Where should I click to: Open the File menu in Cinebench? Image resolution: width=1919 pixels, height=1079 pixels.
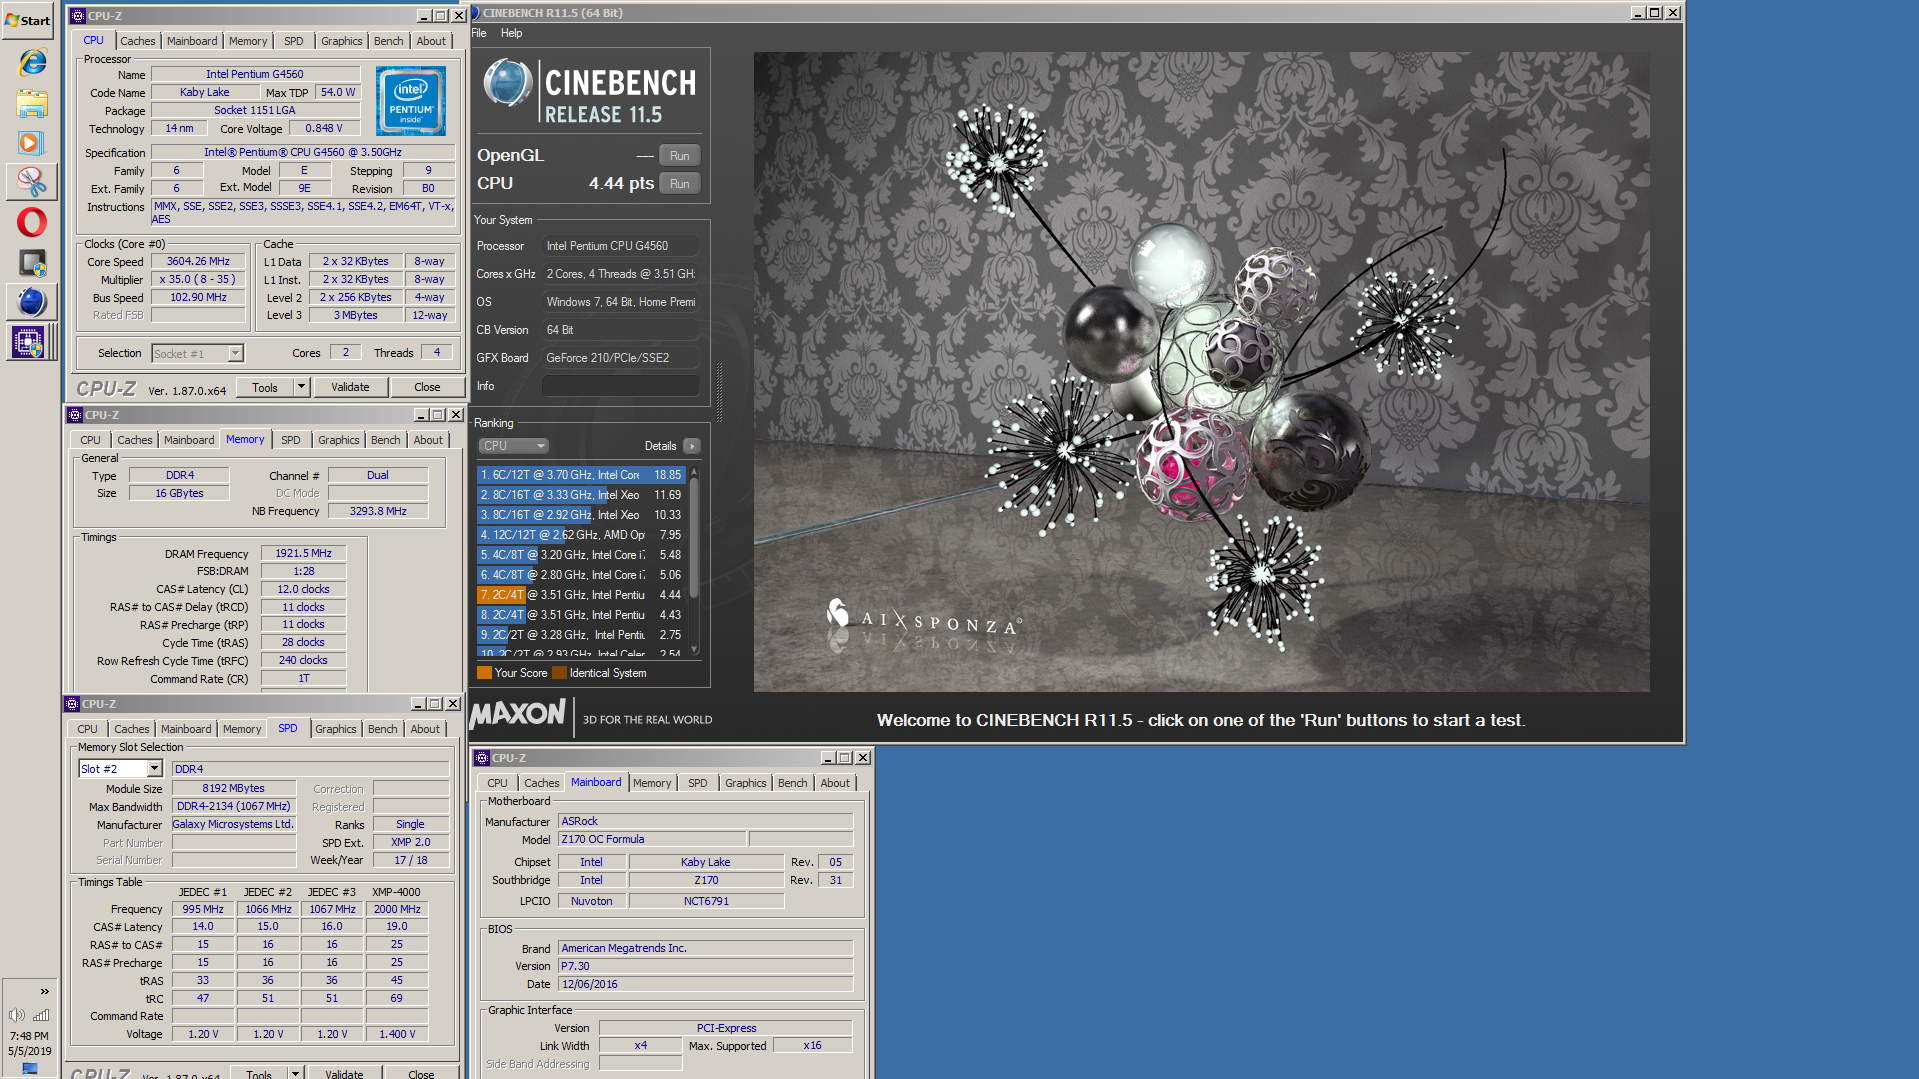tap(479, 33)
